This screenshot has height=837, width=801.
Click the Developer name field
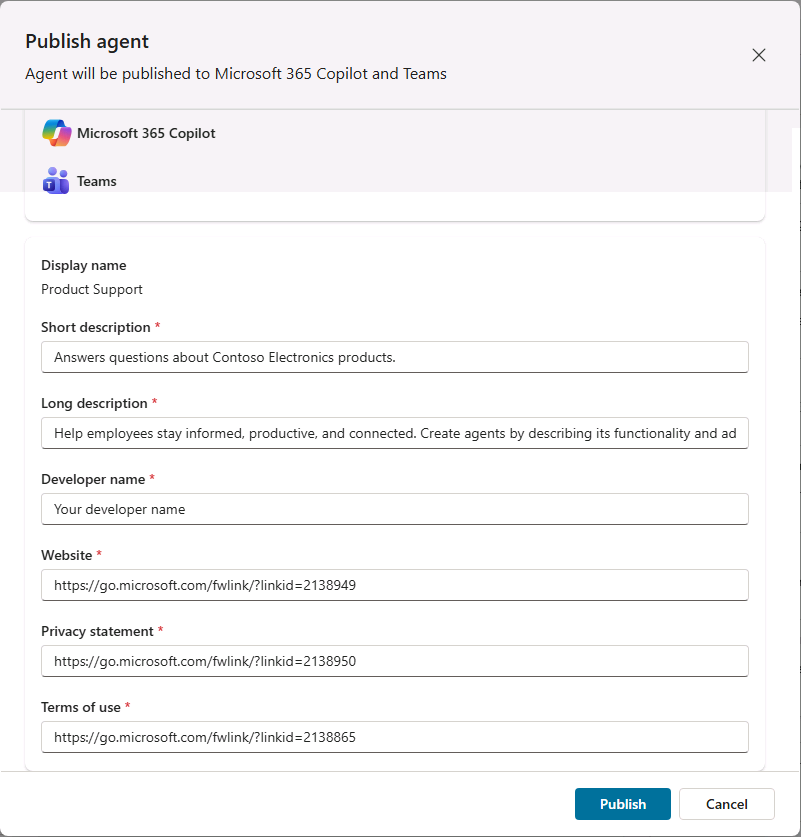click(394, 509)
